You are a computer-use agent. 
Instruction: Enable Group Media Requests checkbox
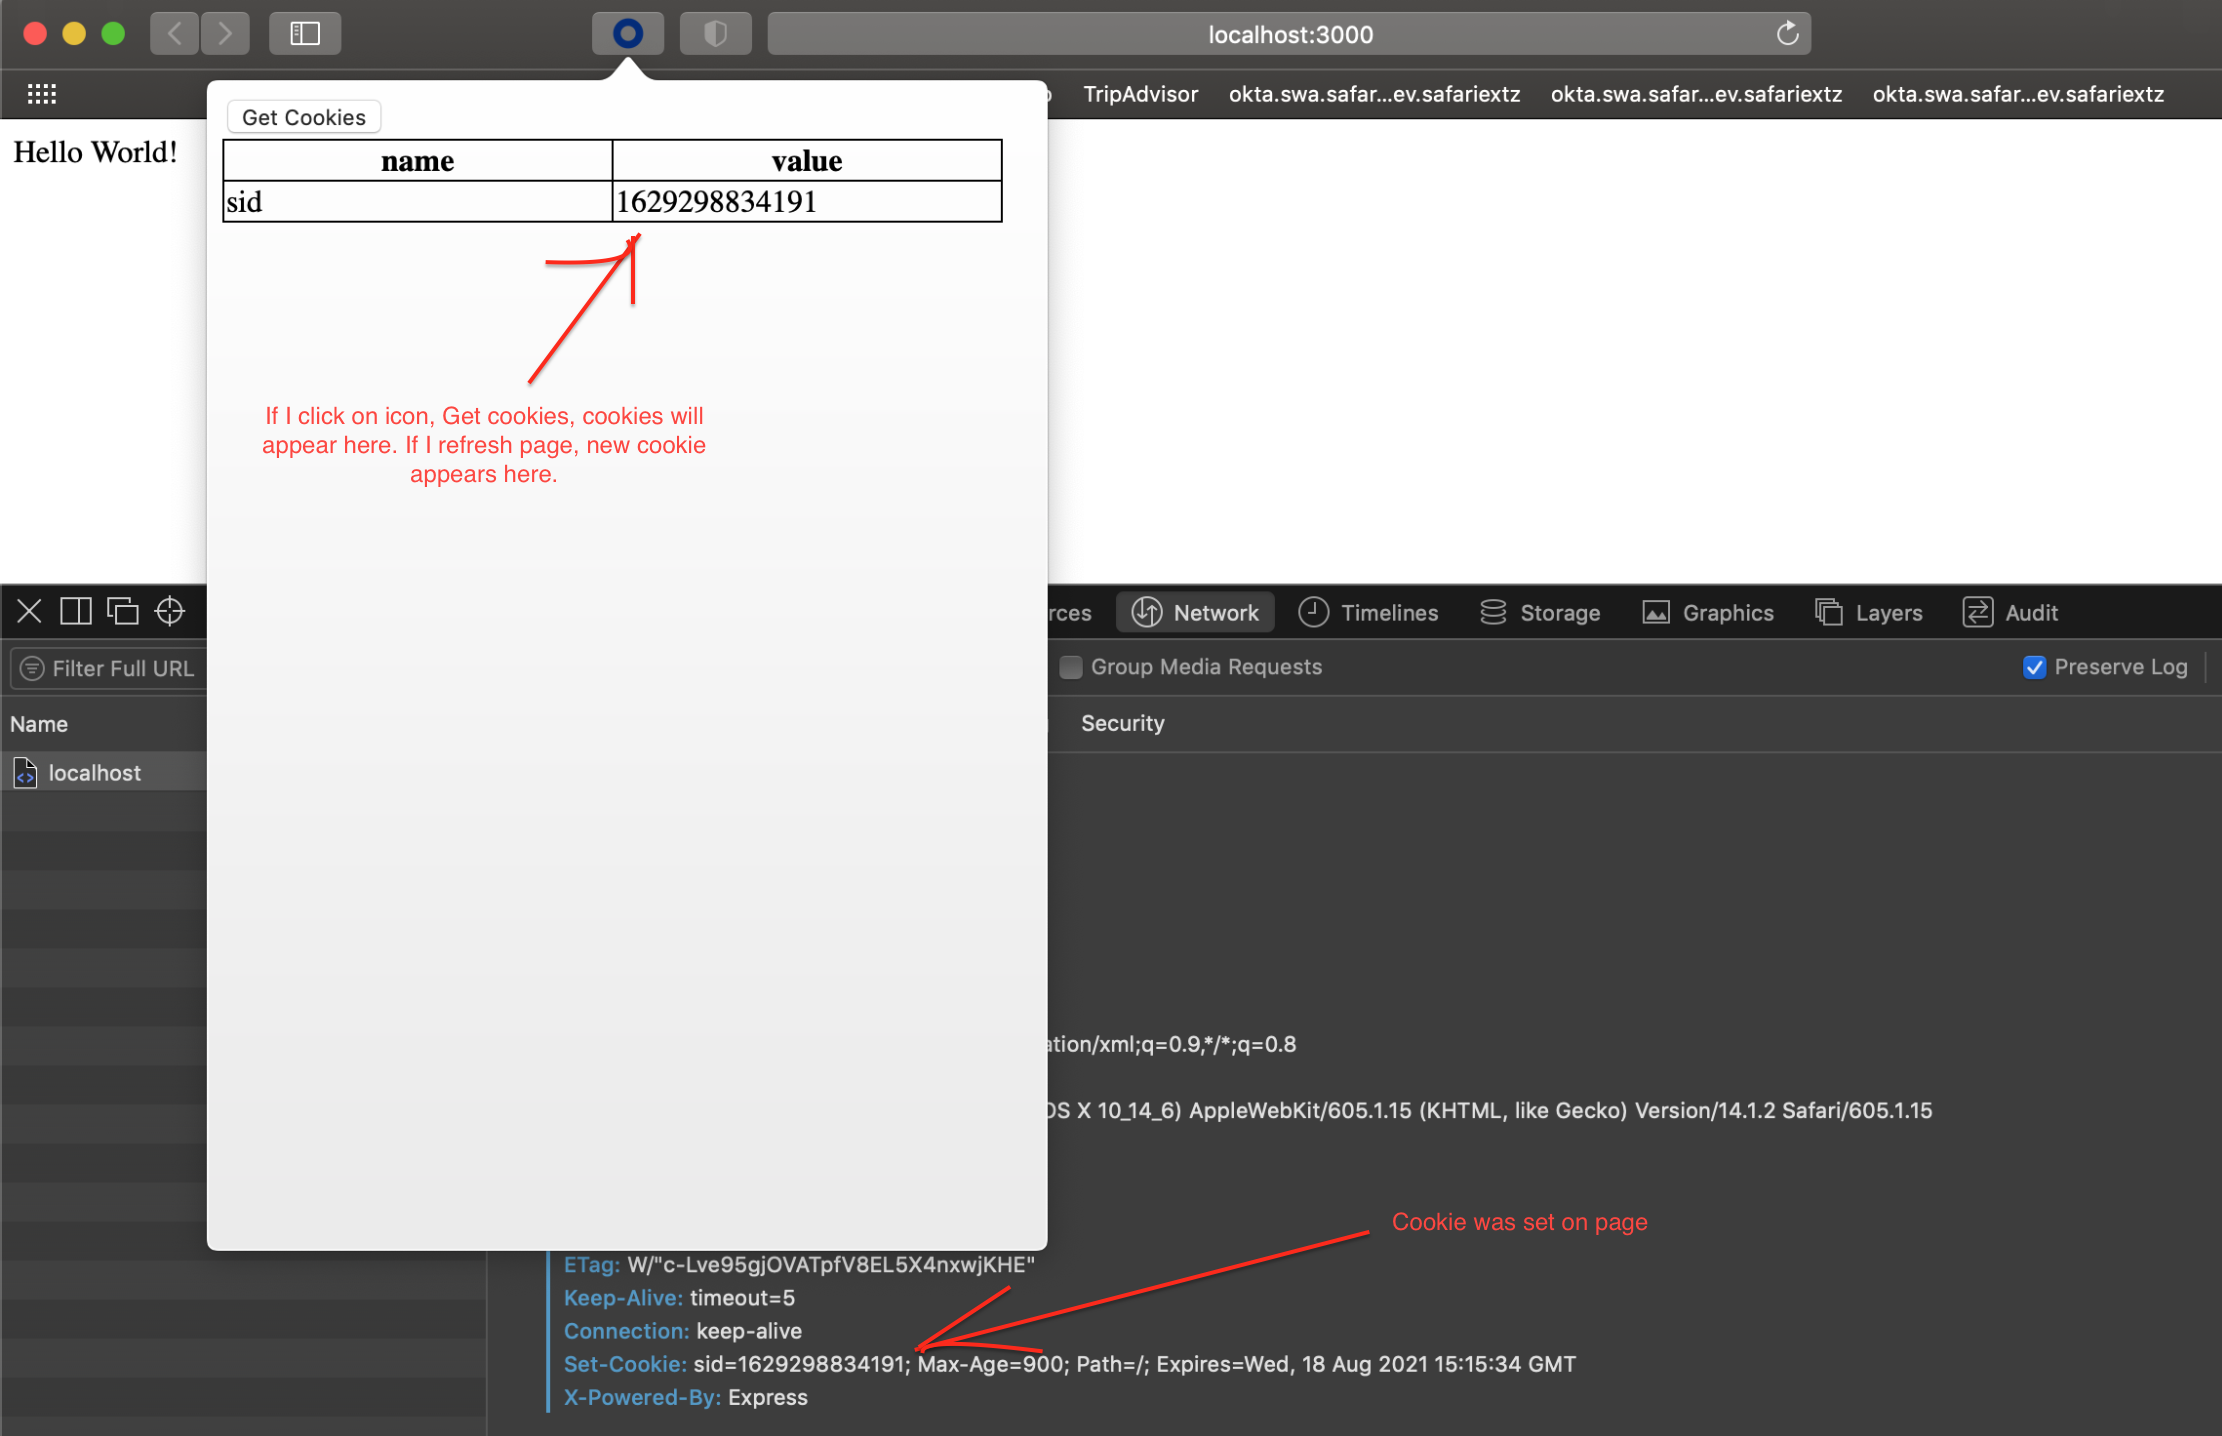click(1071, 667)
